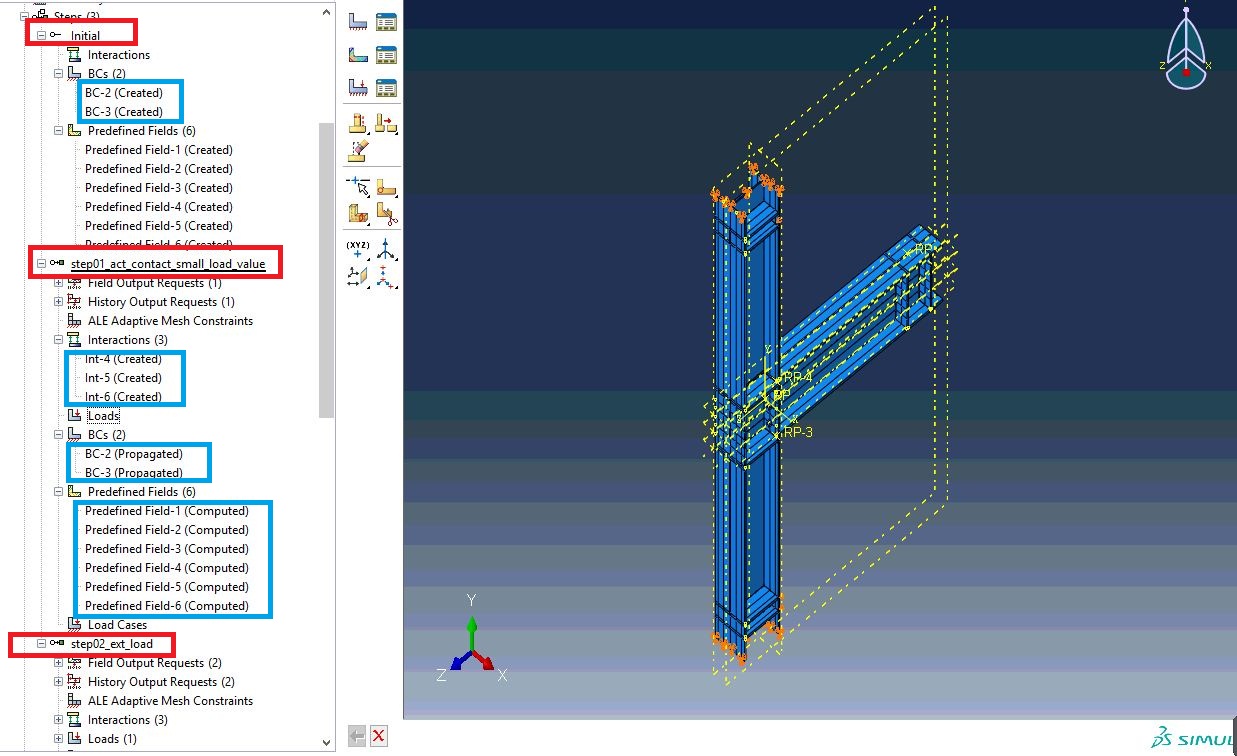The width and height of the screenshot is (1237, 756).
Task: Select the Create Datum Axis tool
Action: (x=386, y=249)
